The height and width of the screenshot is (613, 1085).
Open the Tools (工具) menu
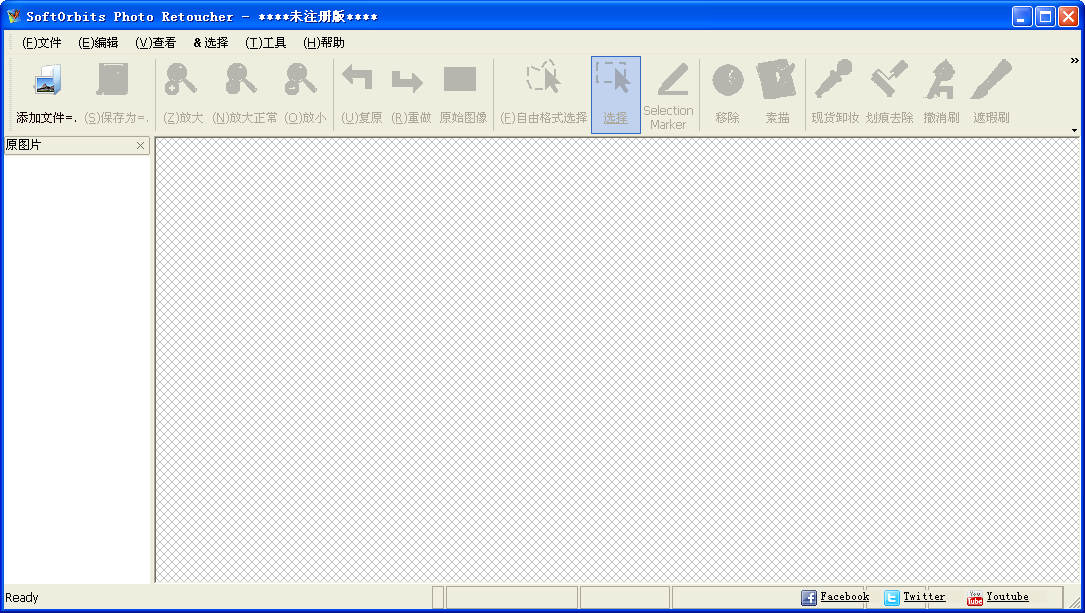click(x=266, y=43)
